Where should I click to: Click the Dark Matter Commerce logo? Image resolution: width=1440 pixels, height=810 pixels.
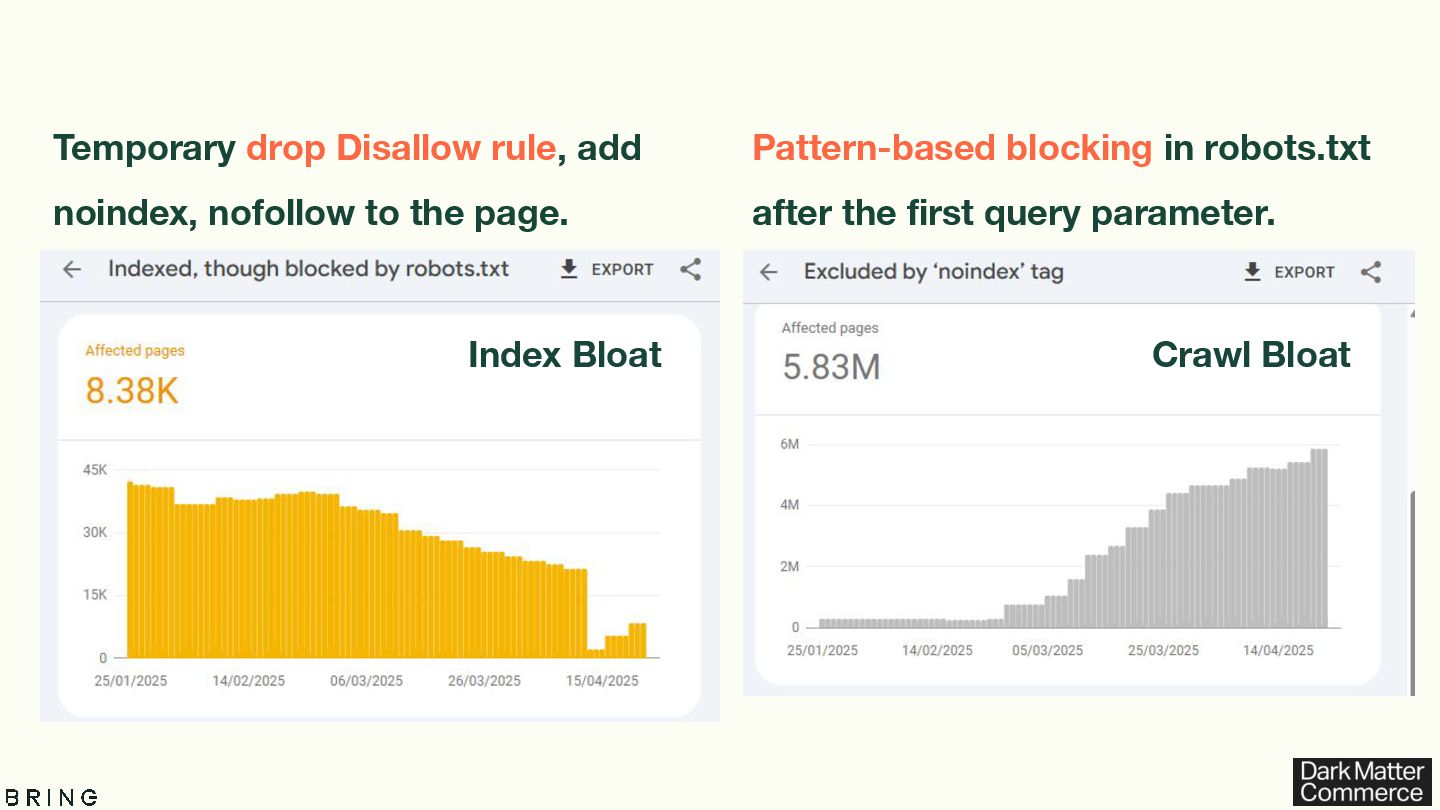(1361, 782)
